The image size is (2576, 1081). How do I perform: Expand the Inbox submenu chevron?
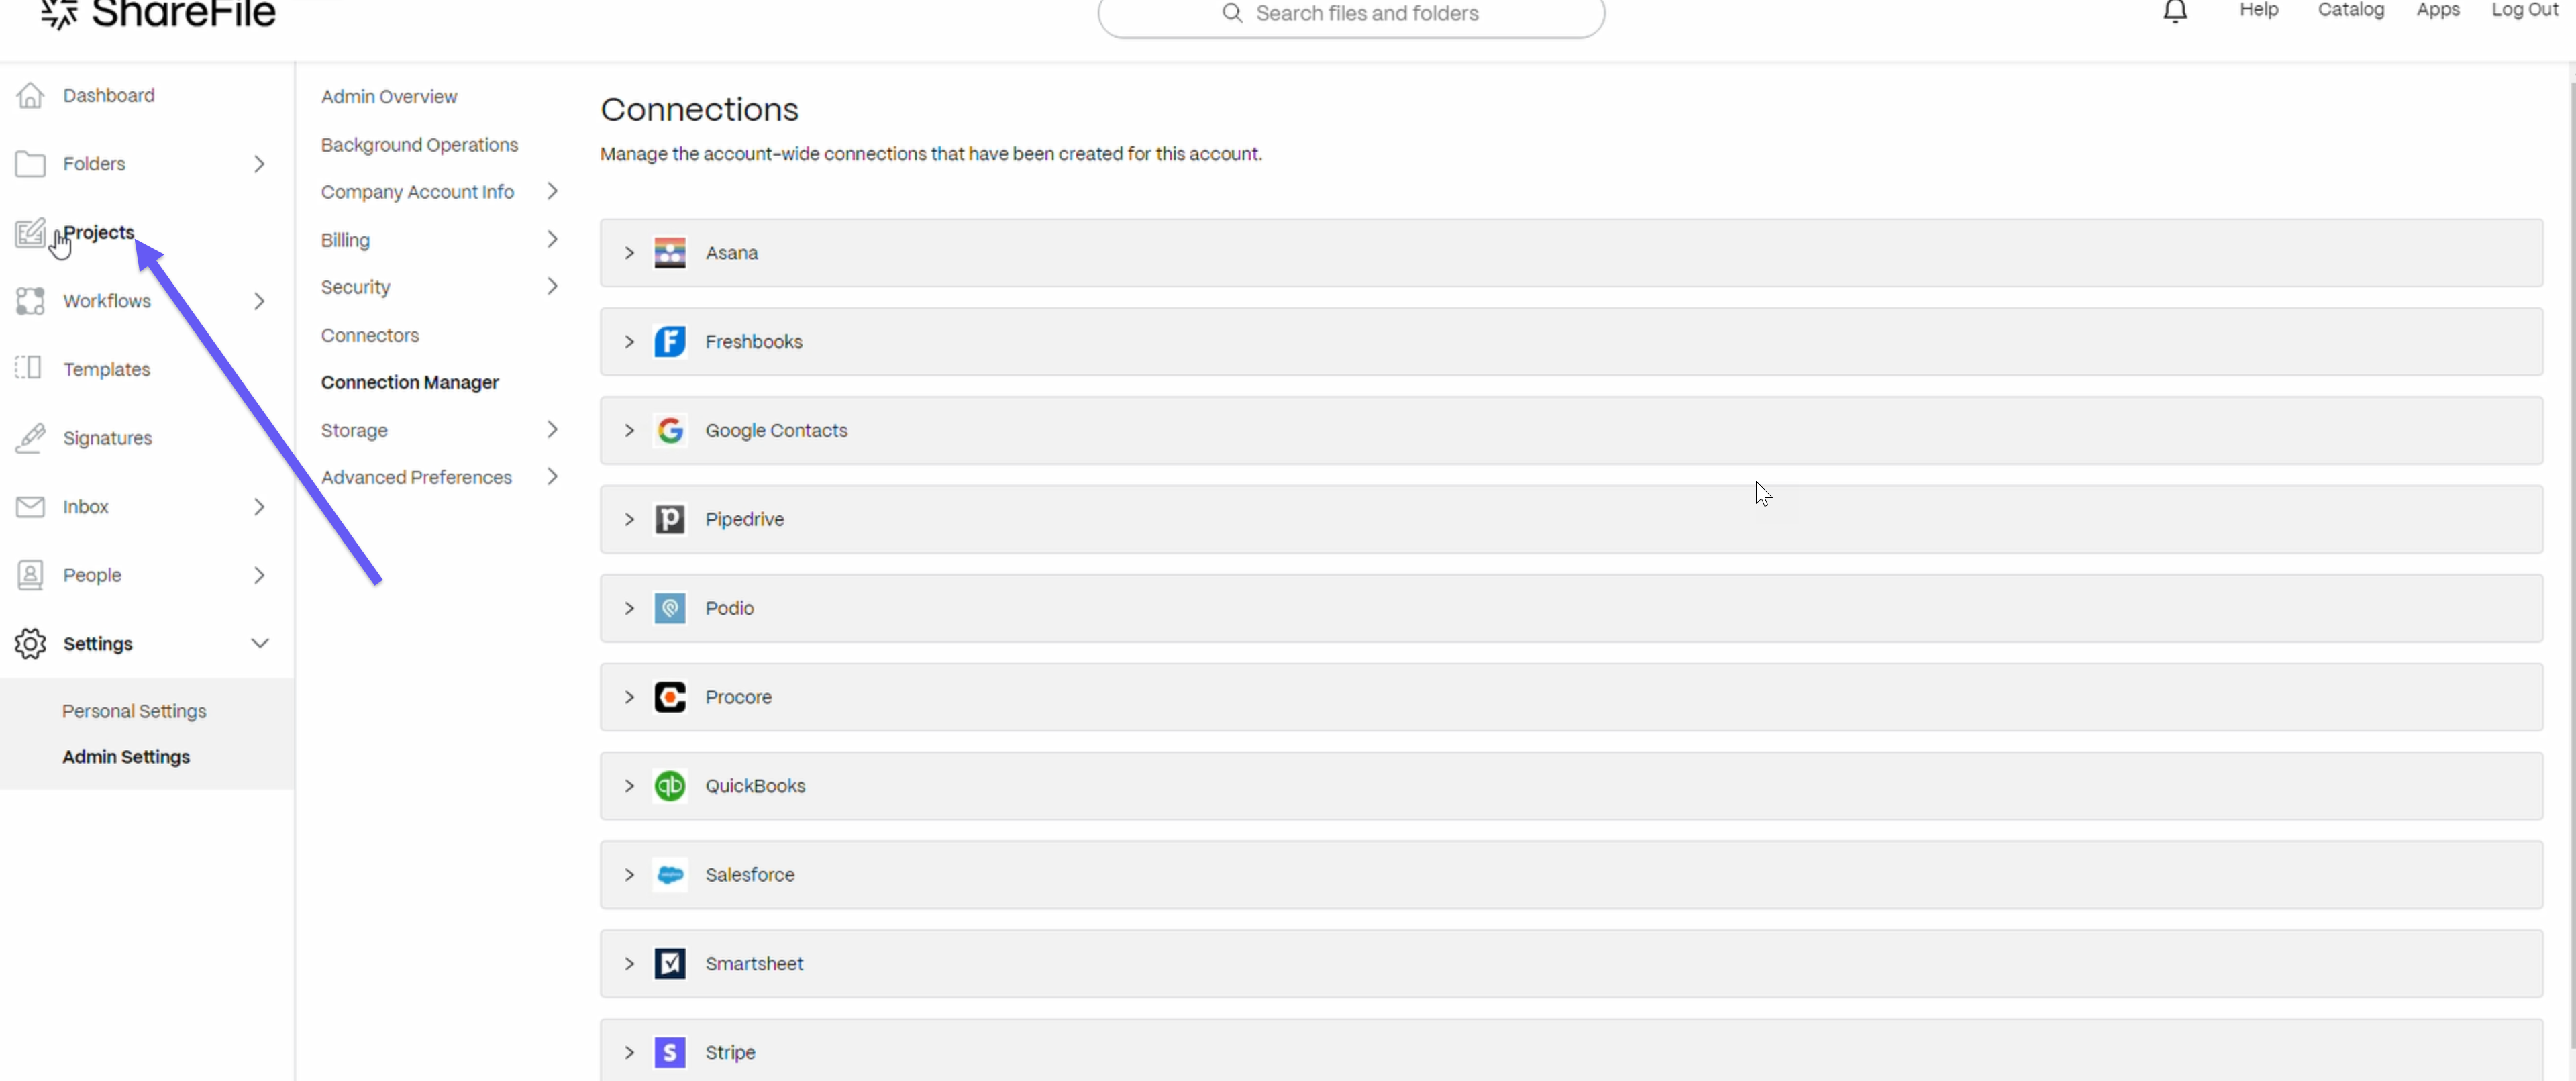tap(259, 507)
